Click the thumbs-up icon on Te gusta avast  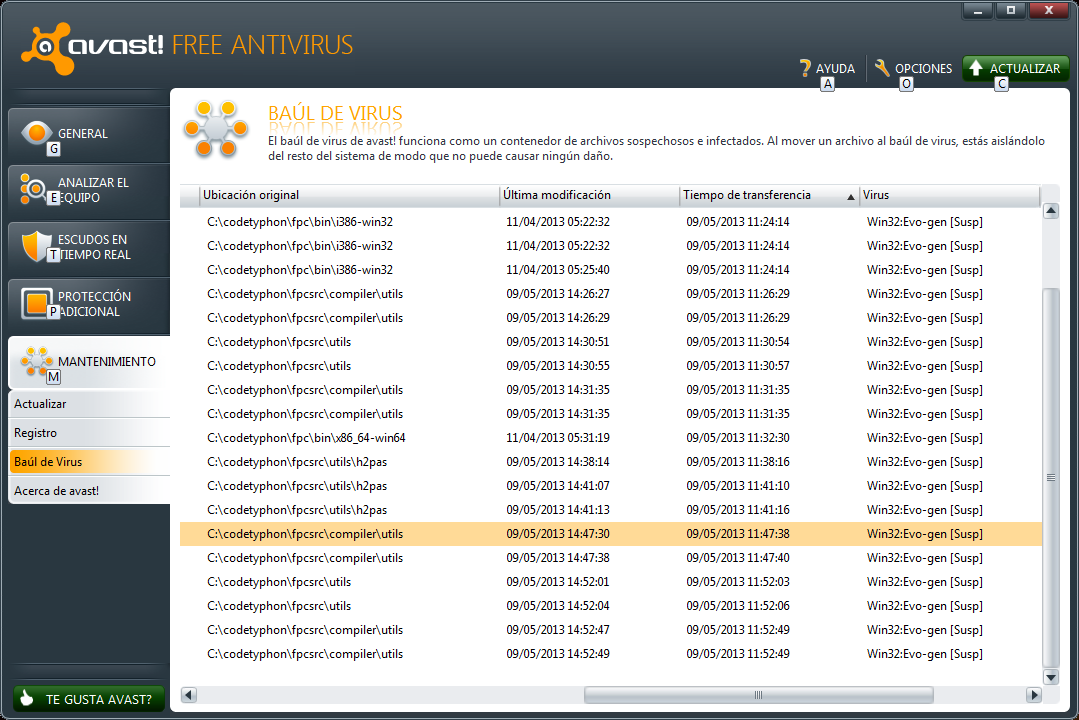click(27, 698)
